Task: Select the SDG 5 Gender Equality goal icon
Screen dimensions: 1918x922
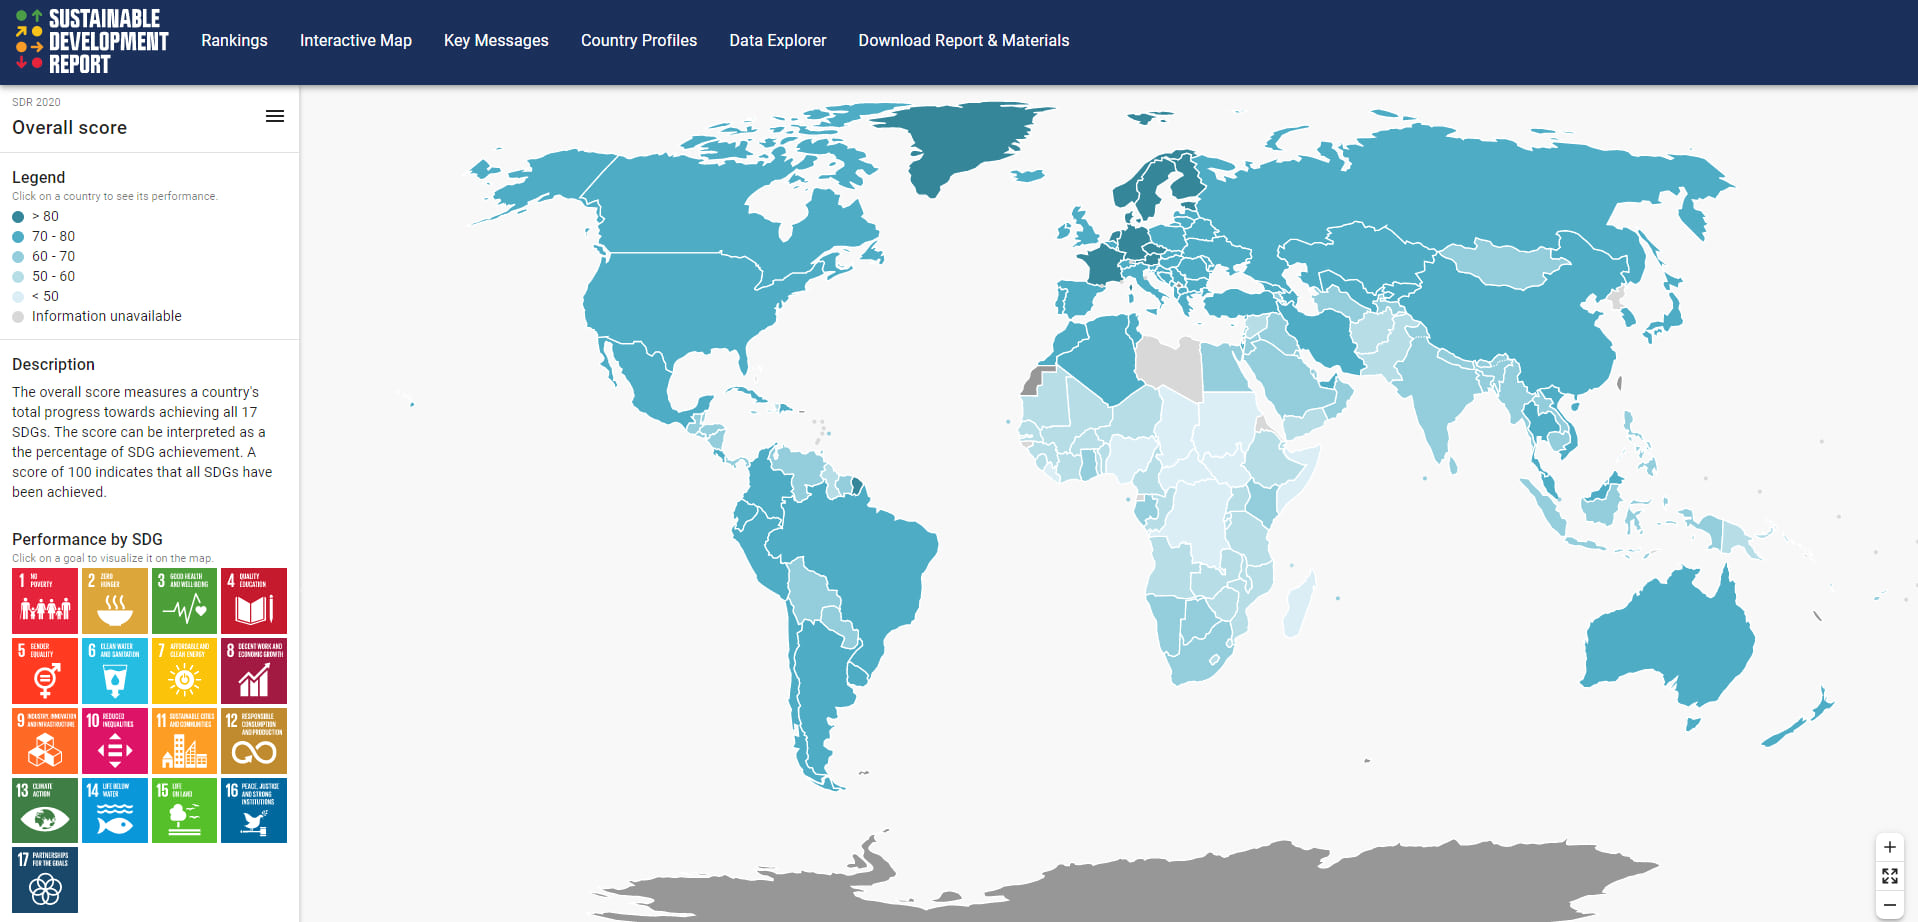Action: [x=44, y=670]
